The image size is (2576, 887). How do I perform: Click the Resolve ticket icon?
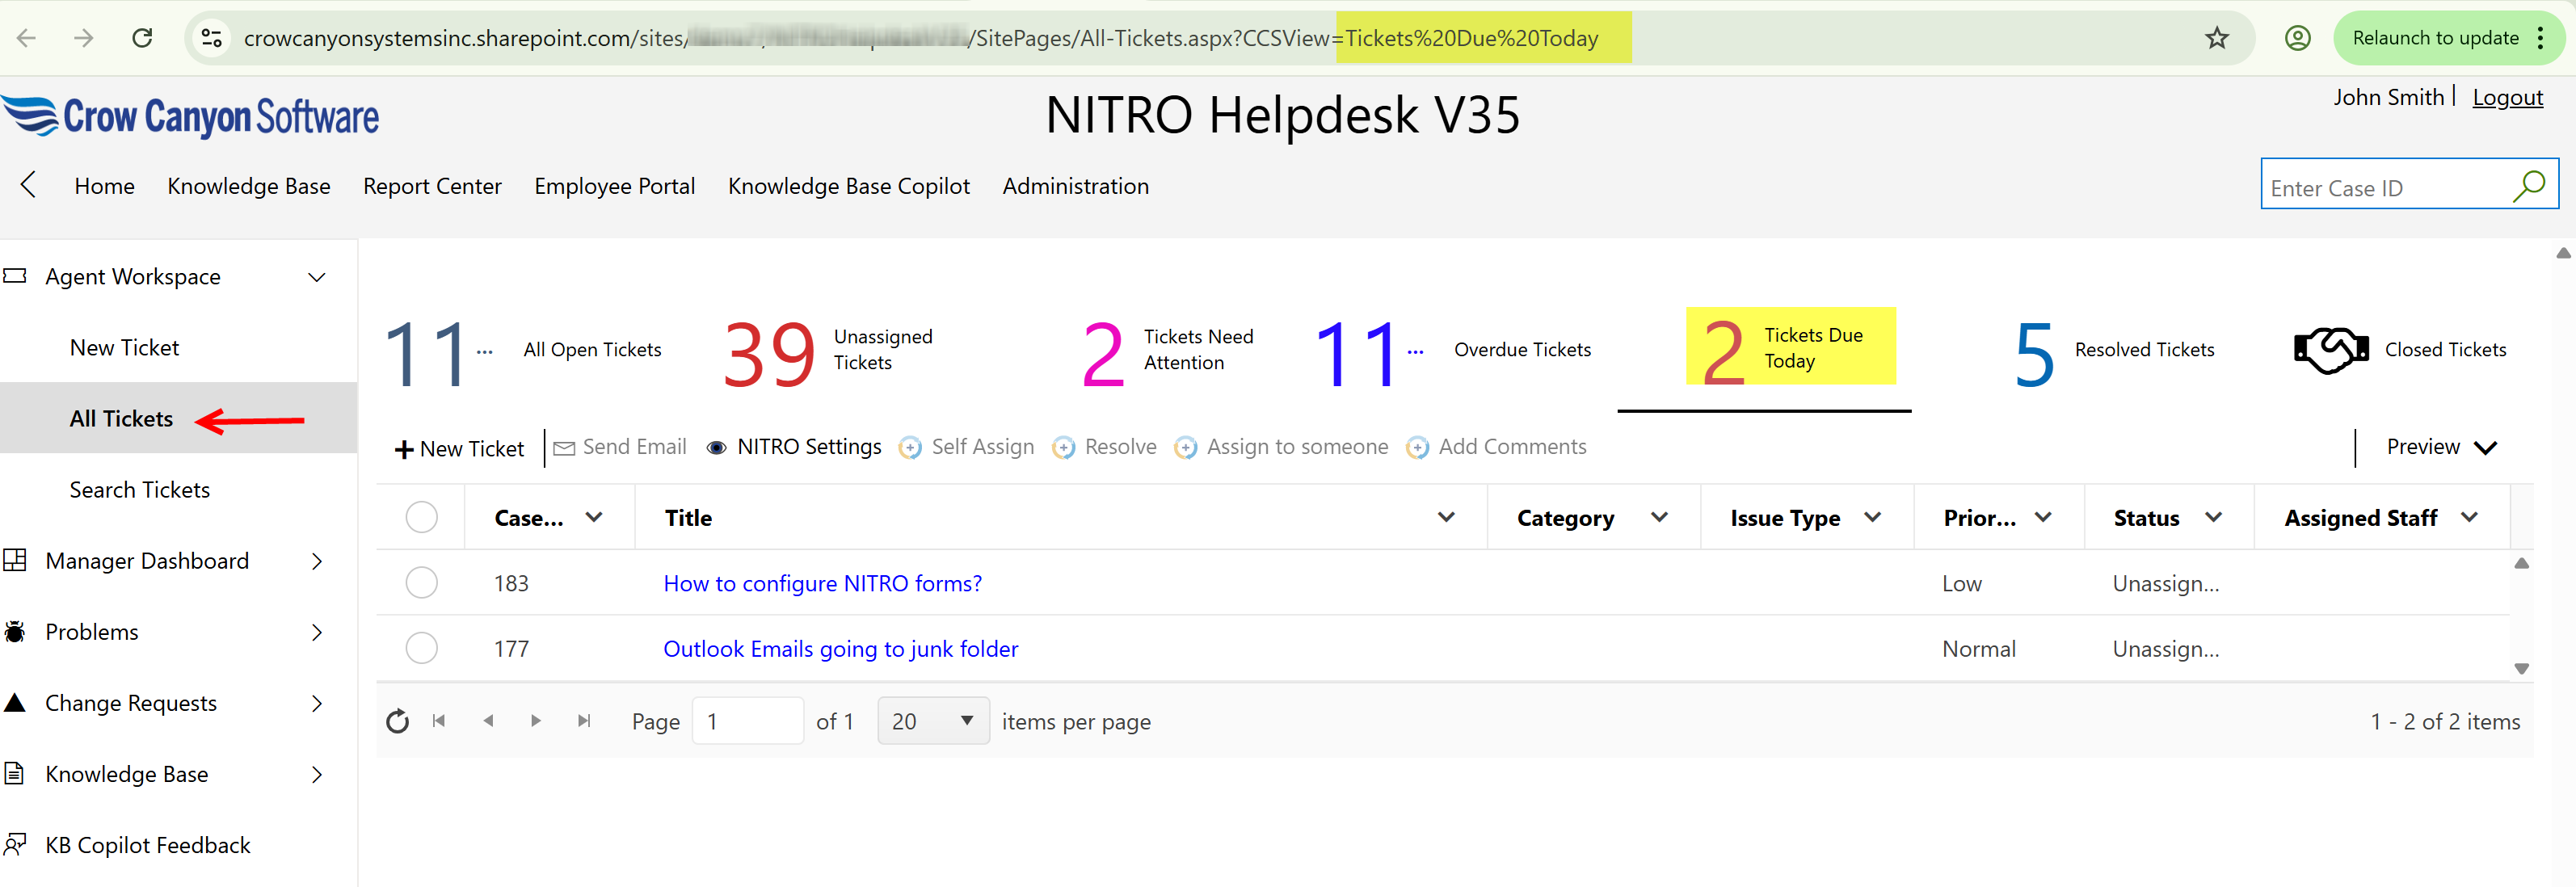coord(1063,448)
